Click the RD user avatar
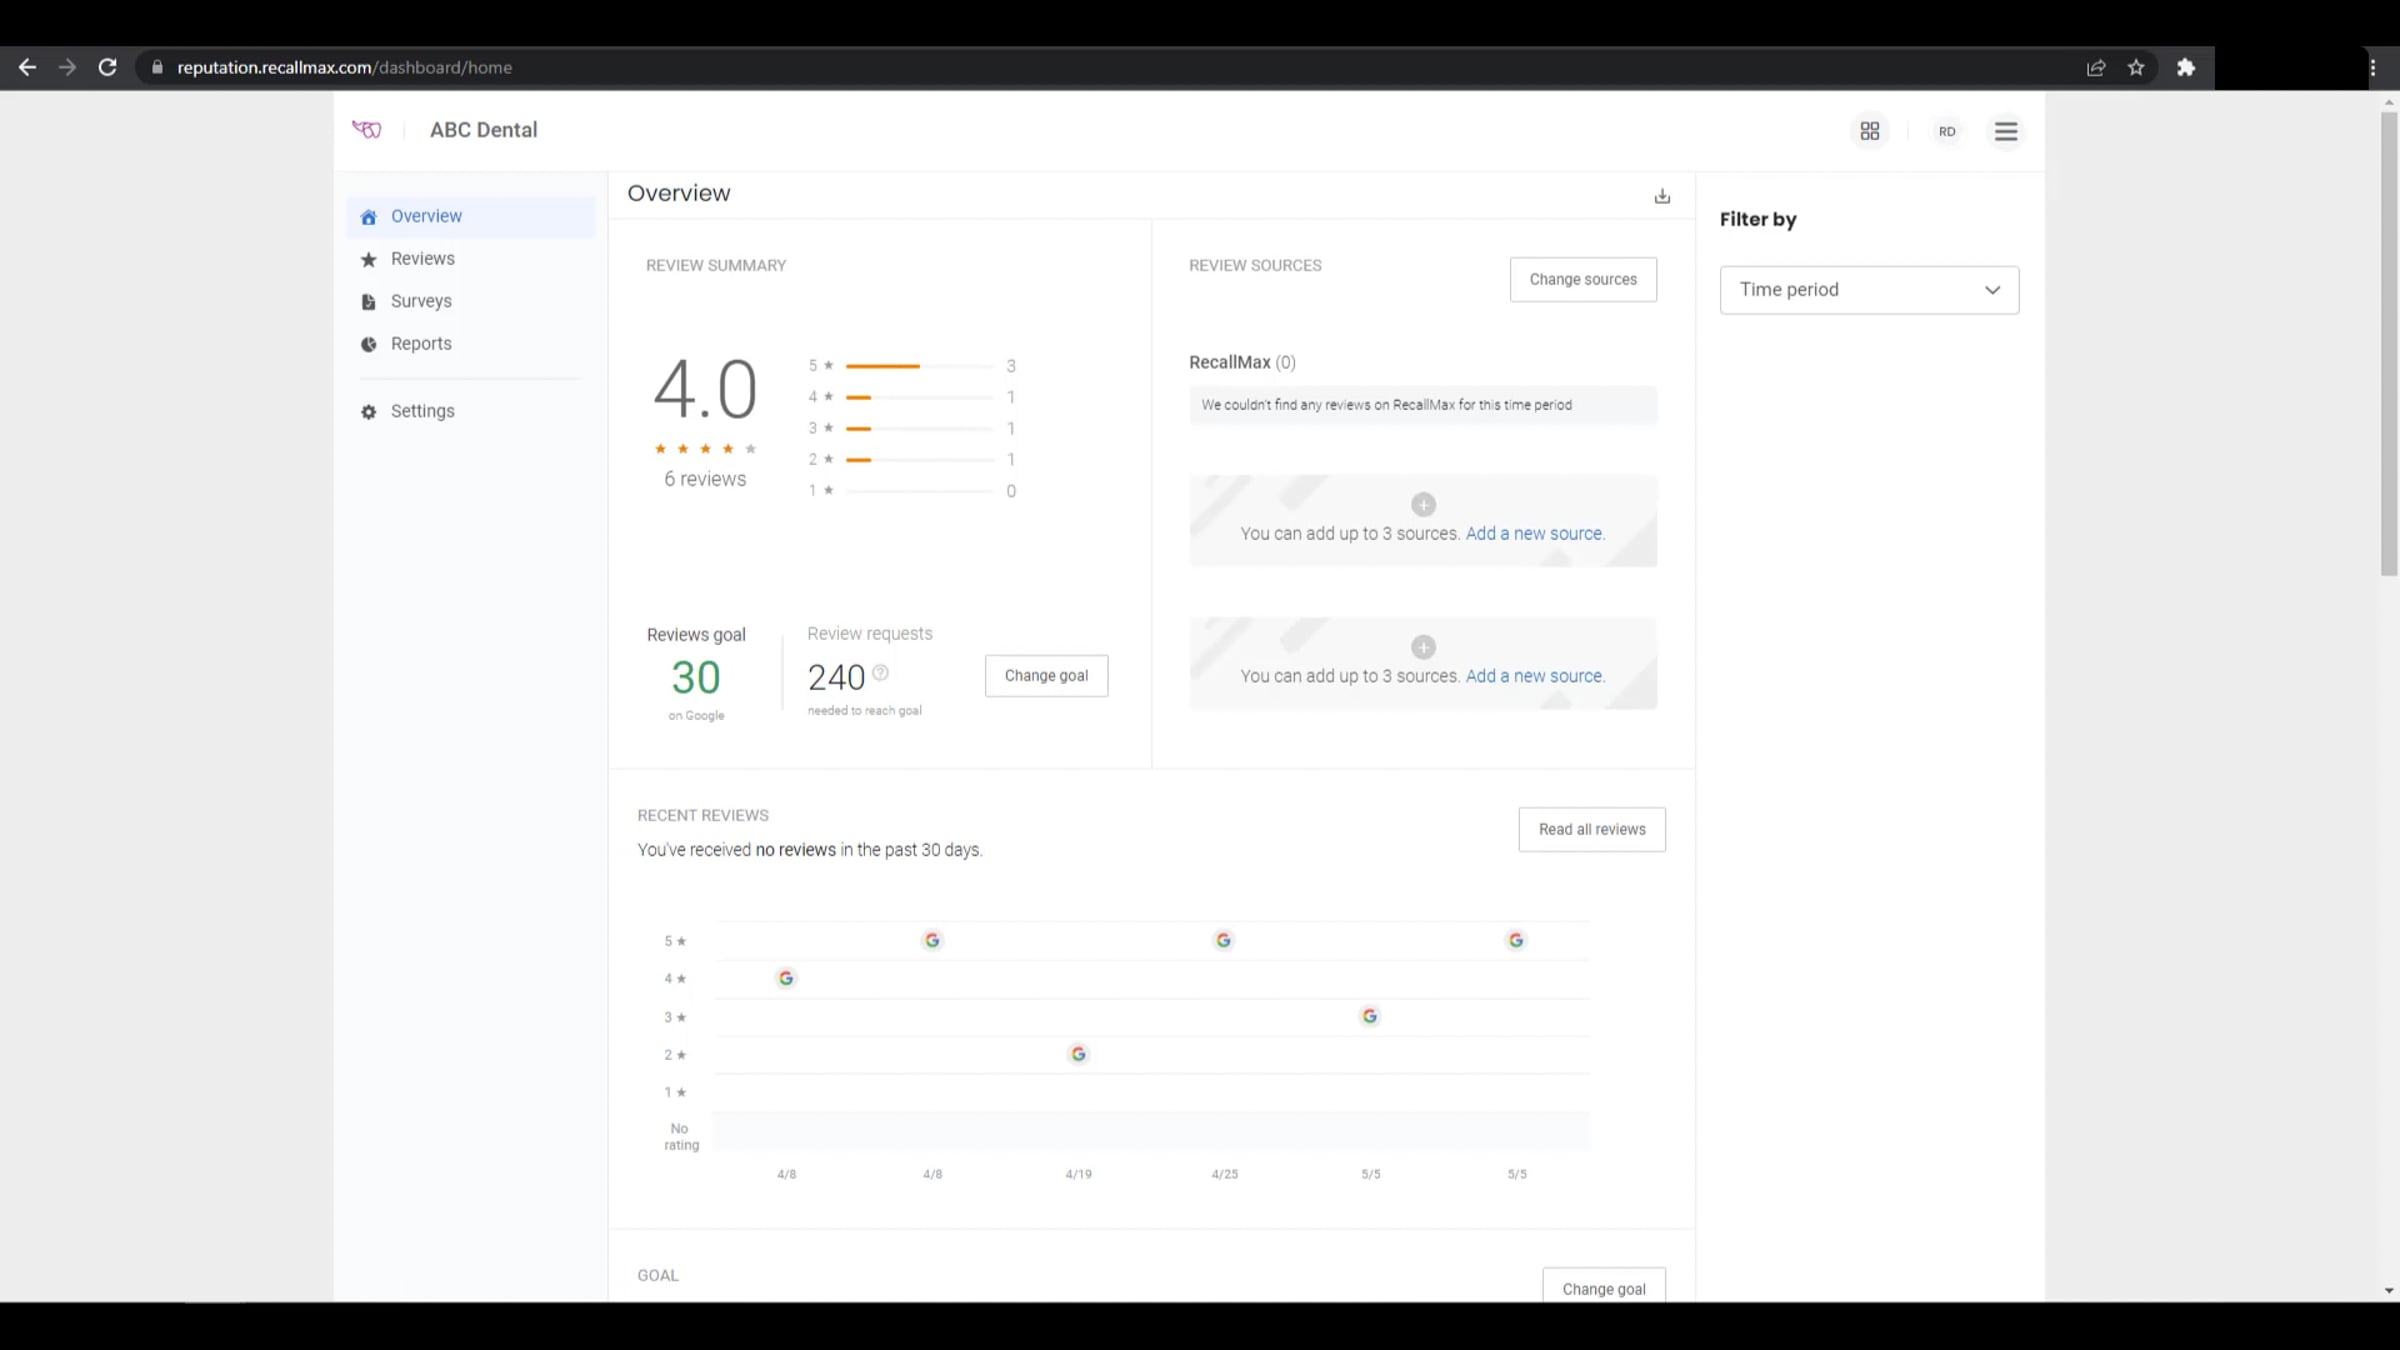 pyautogui.click(x=1946, y=131)
